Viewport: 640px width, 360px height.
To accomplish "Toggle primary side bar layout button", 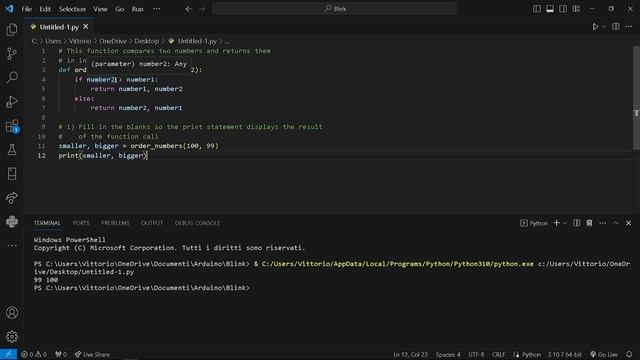I will tap(537, 9).
